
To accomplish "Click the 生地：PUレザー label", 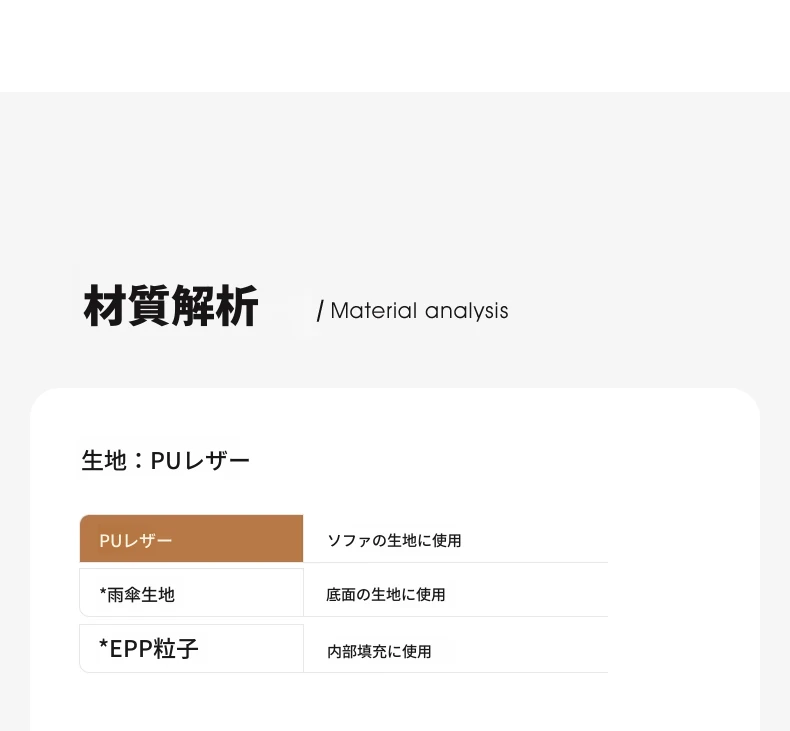I will click(x=166, y=460).
